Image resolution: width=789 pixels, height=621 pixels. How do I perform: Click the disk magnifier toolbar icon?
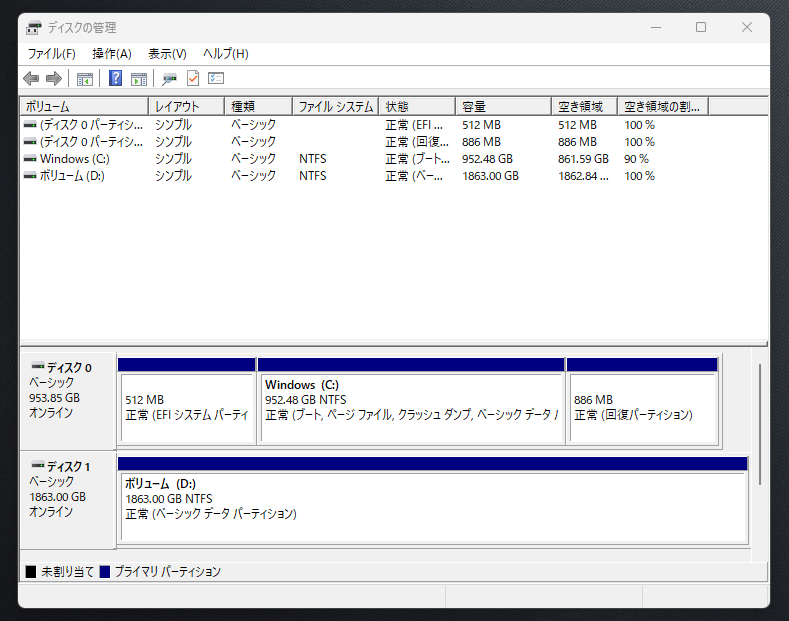tap(170, 79)
